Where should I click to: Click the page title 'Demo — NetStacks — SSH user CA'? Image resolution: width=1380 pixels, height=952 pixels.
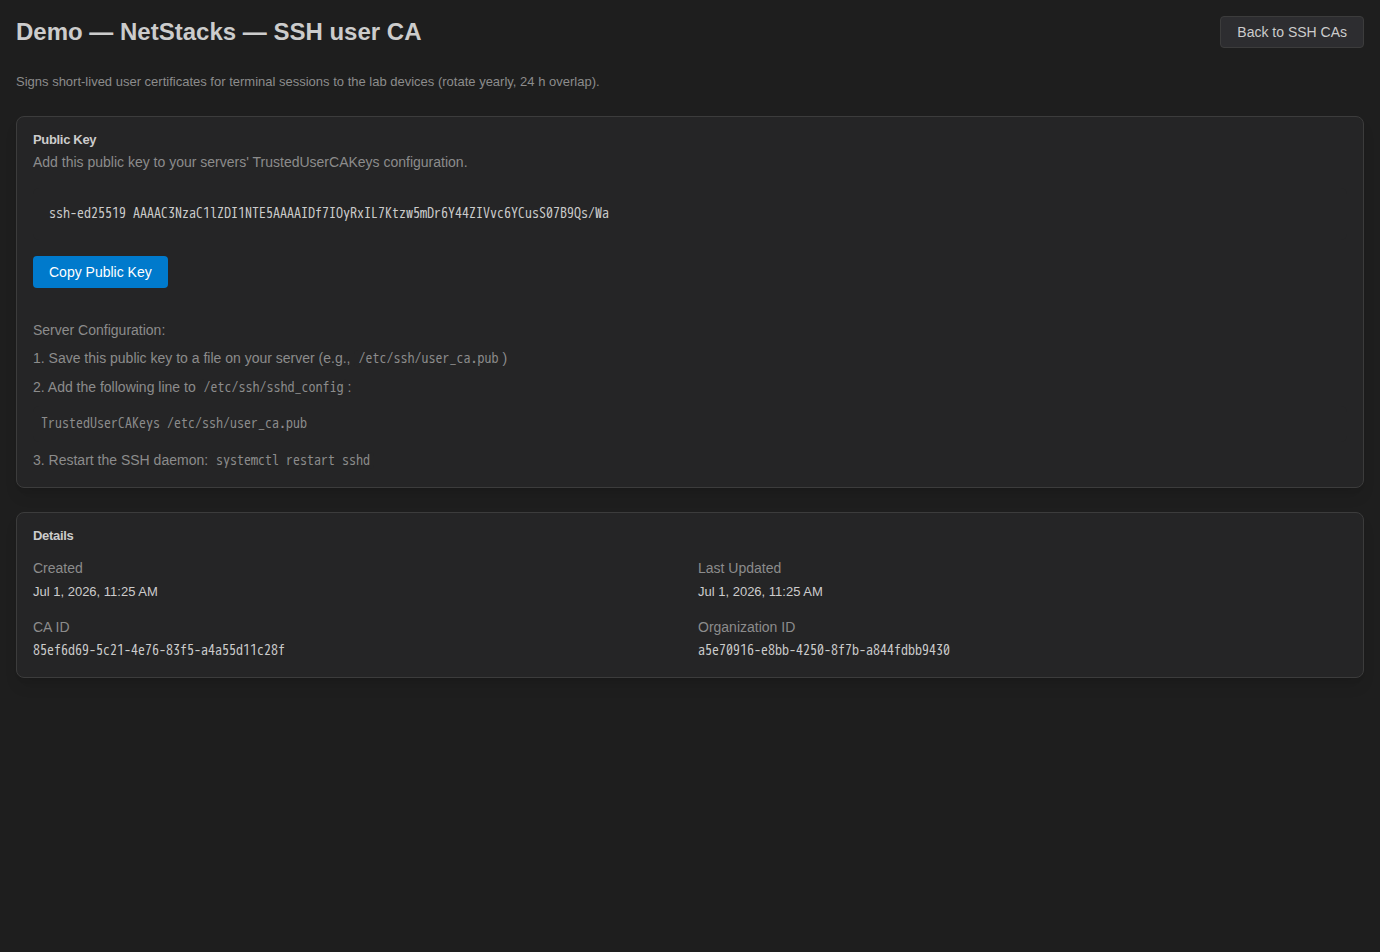click(218, 32)
